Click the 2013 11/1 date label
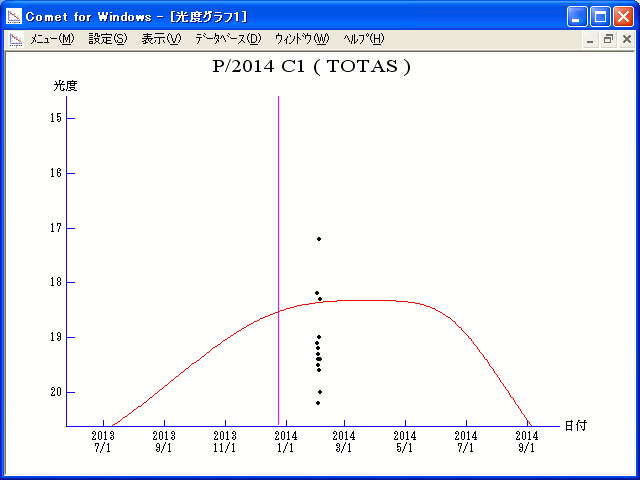 point(225,442)
